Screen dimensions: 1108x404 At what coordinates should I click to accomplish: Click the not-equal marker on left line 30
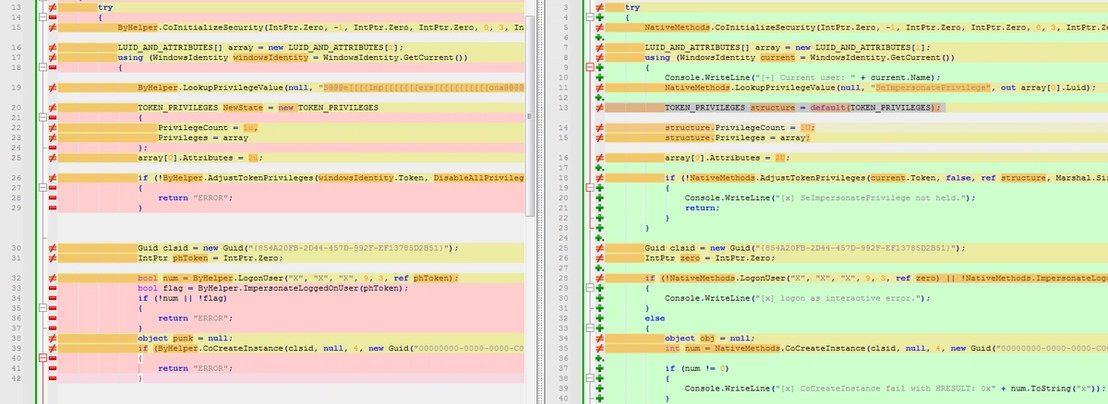52,248
